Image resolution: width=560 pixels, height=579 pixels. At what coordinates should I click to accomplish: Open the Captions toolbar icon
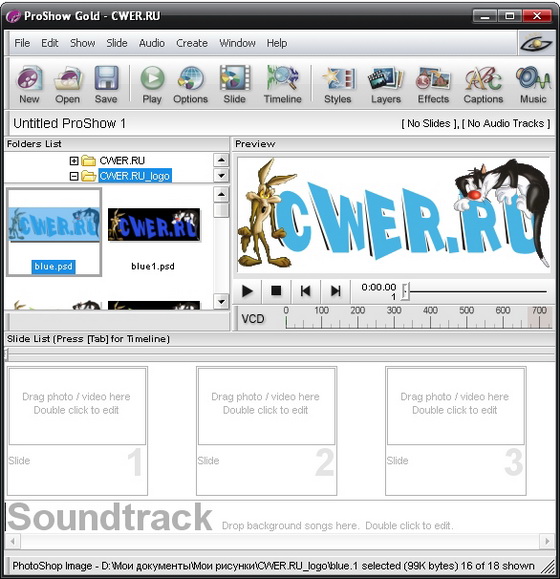tap(484, 85)
